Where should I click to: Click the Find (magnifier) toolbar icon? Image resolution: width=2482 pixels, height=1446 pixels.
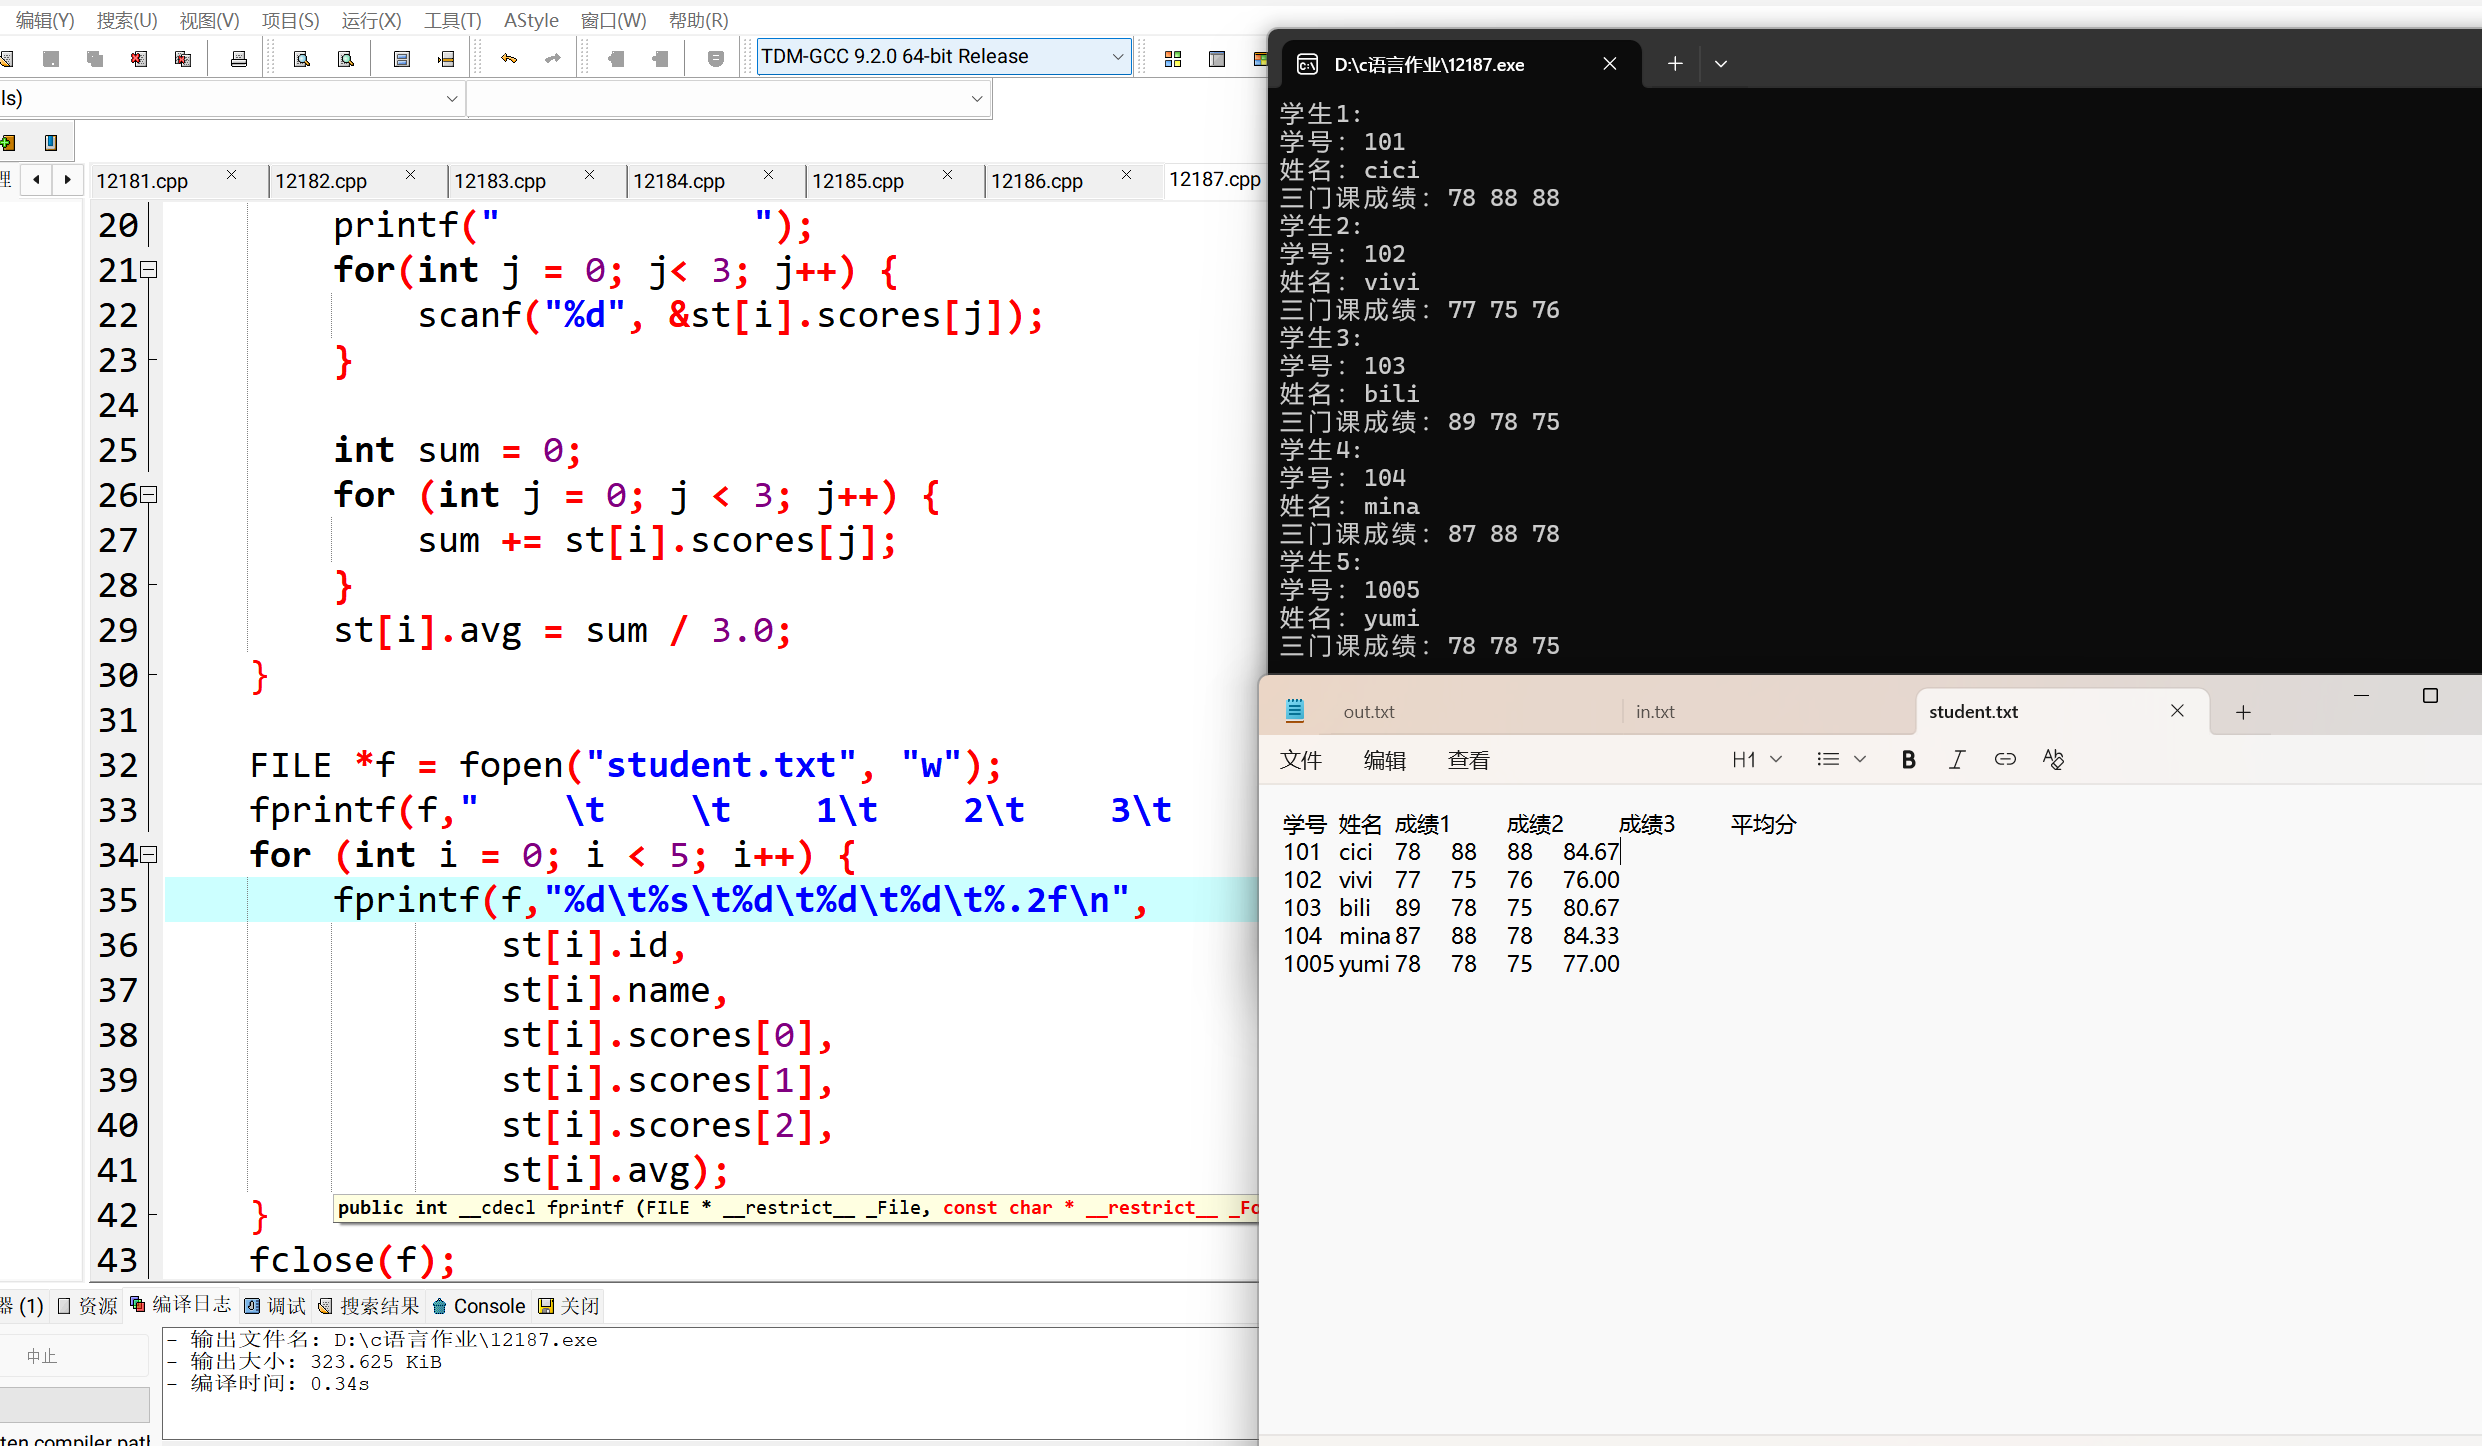(x=301, y=59)
